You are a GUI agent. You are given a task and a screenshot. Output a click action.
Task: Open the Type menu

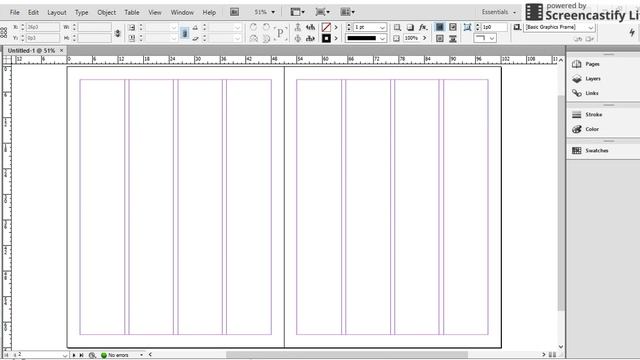point(81,12)
